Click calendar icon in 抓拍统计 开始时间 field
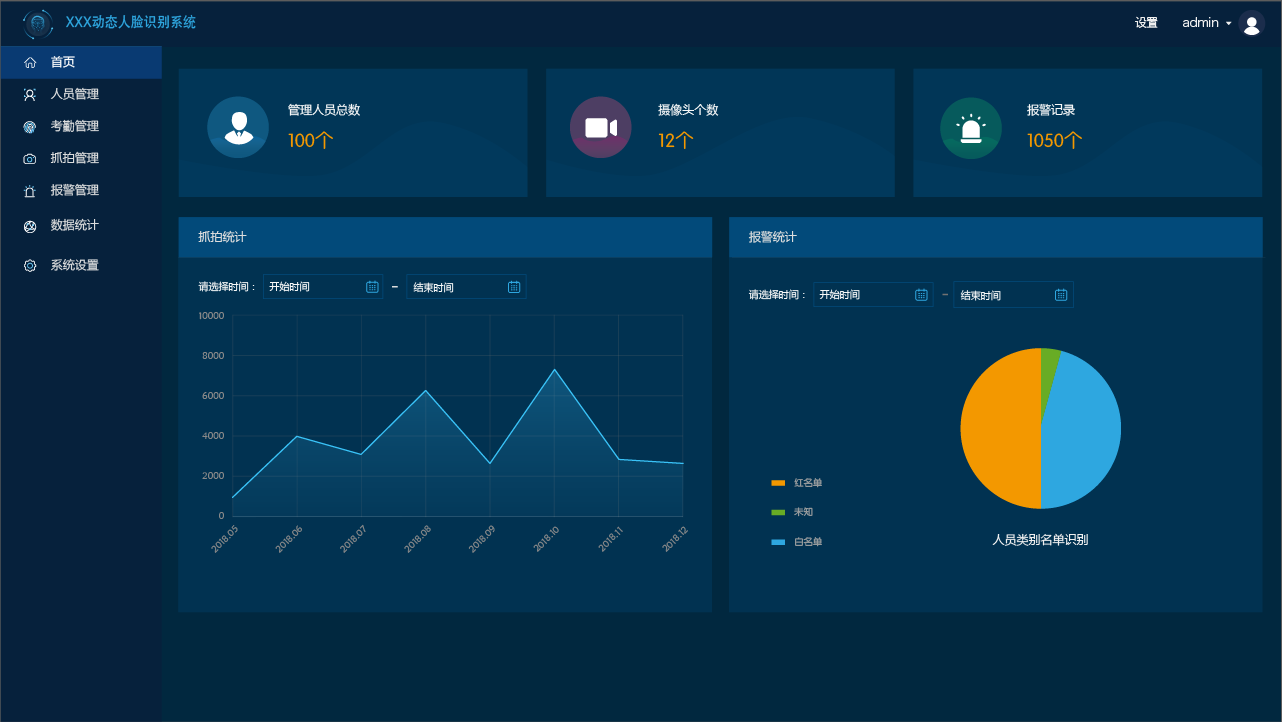 click(x=372, y=287)
